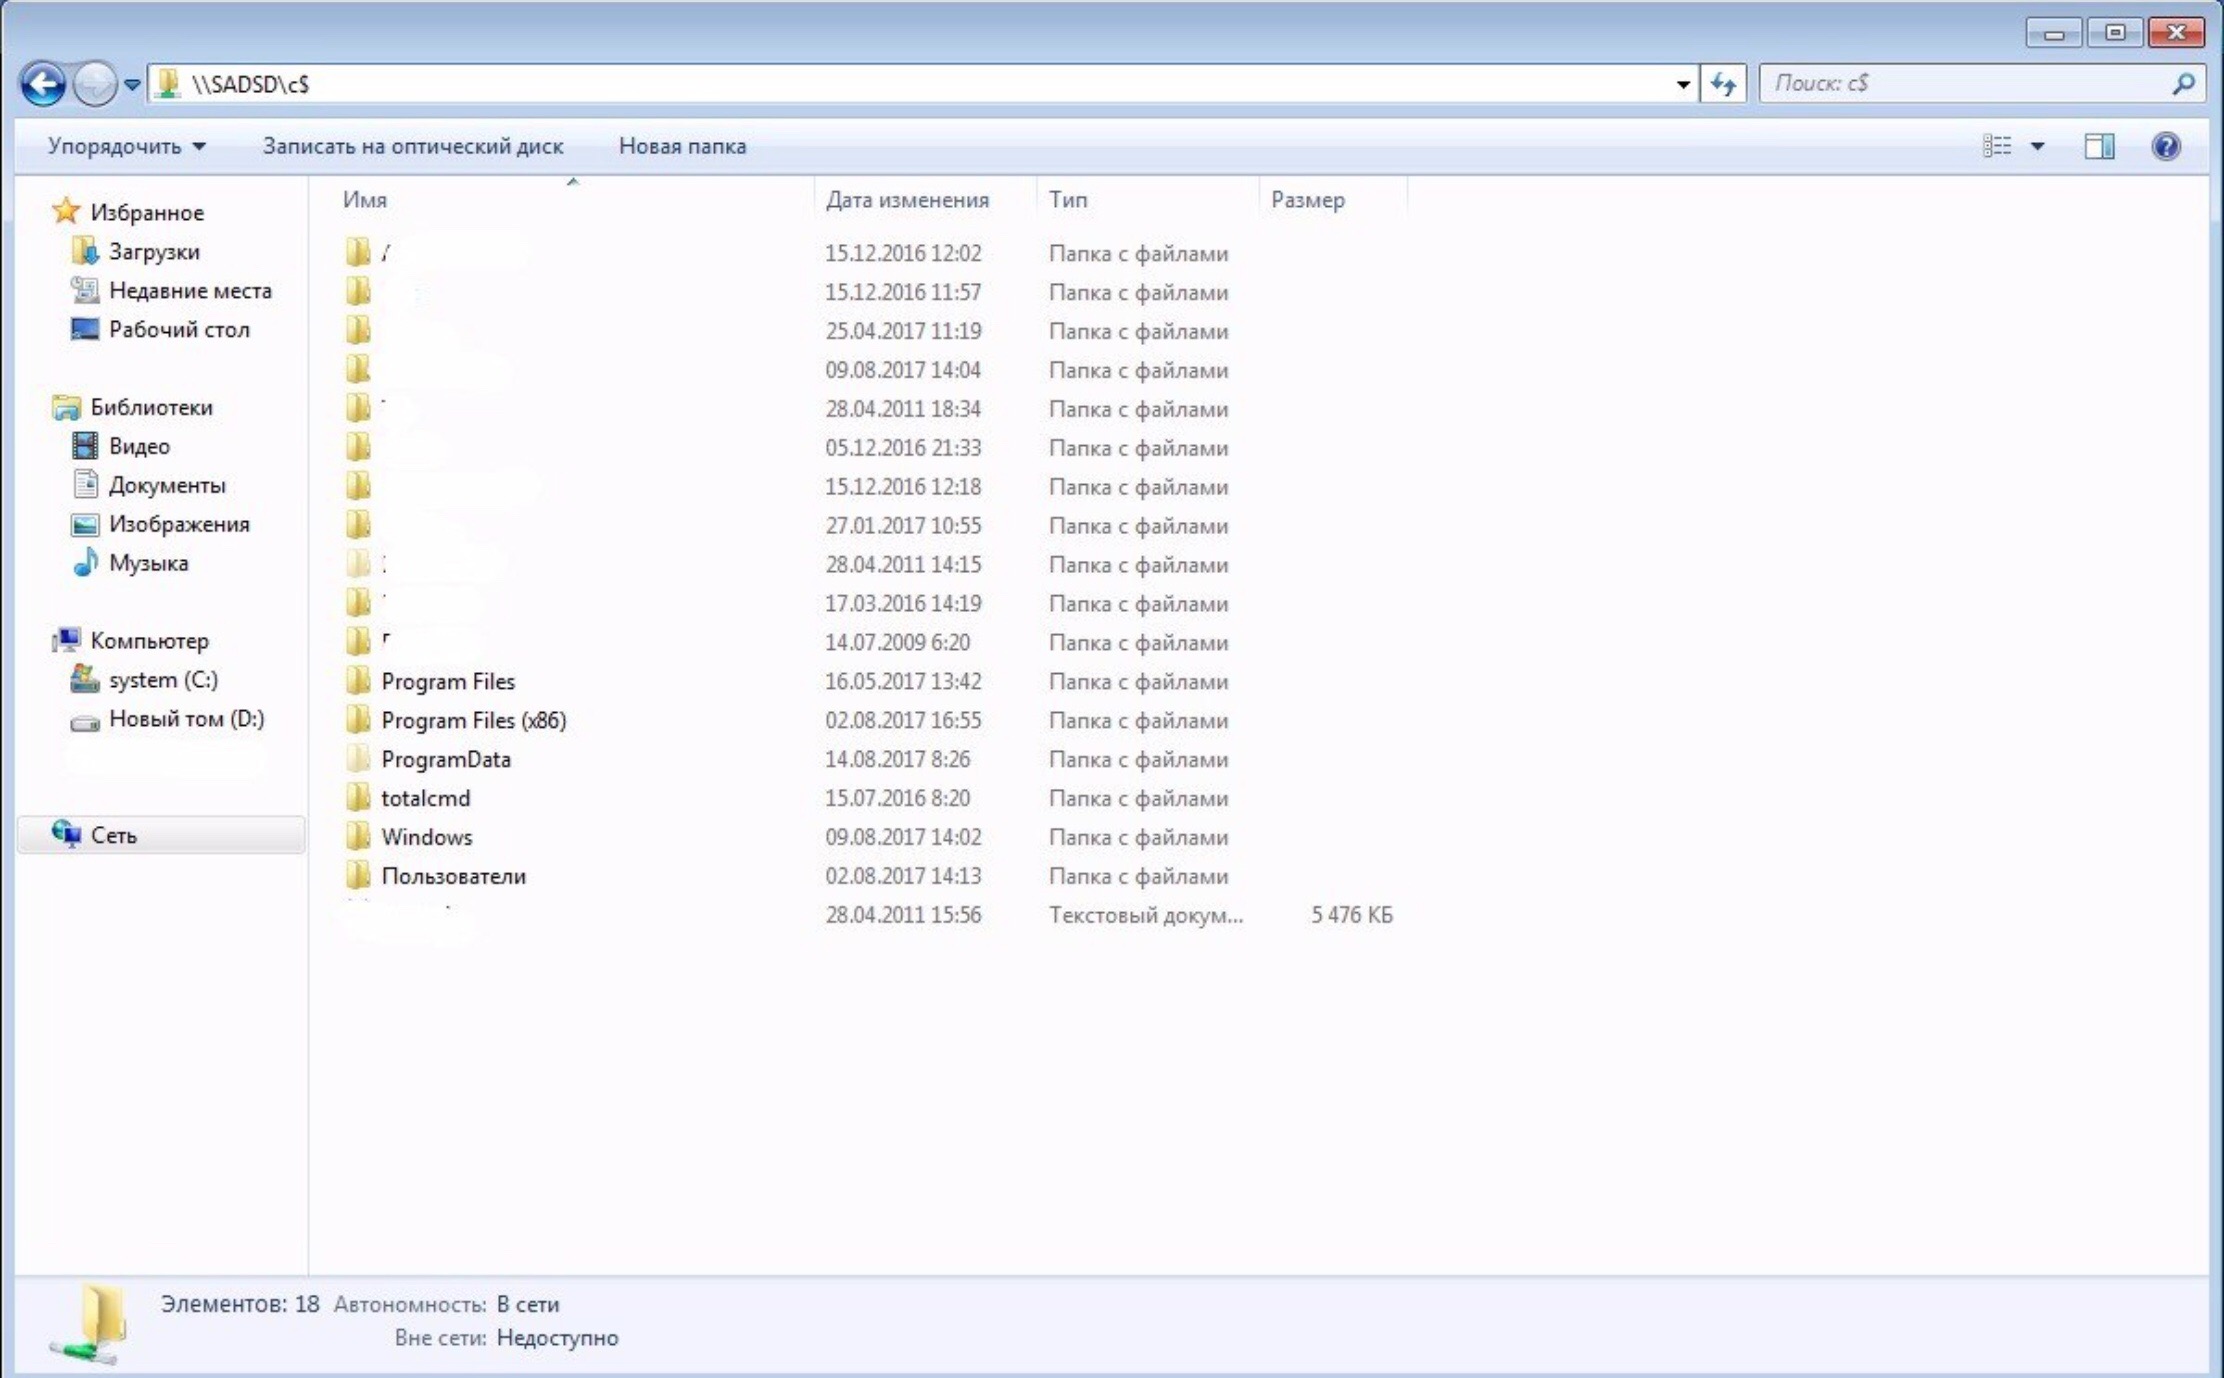
Task: Click the Пользователи folder icon
Action: tap(358, 875)
